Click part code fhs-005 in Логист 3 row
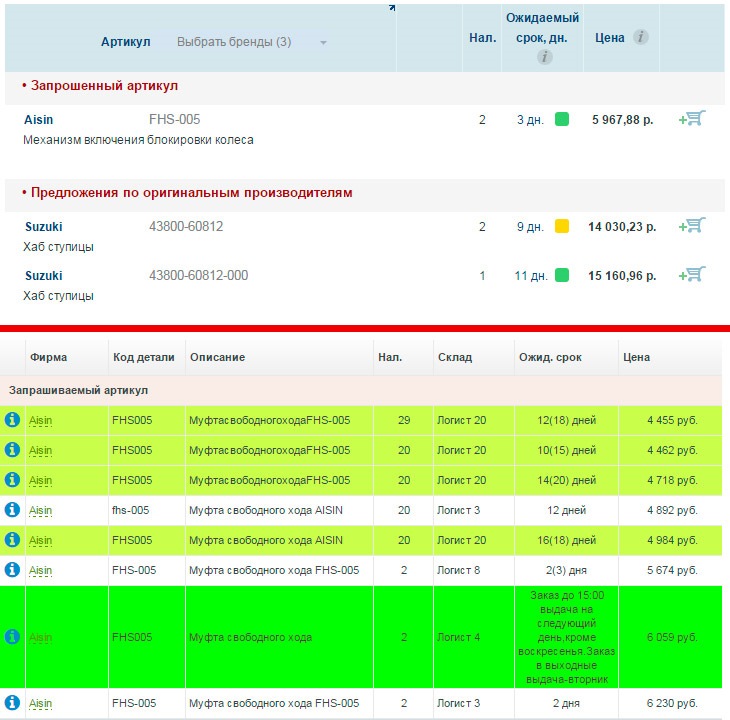The height and width of the screenshot is (720, 730). click(x=130, y=510)
